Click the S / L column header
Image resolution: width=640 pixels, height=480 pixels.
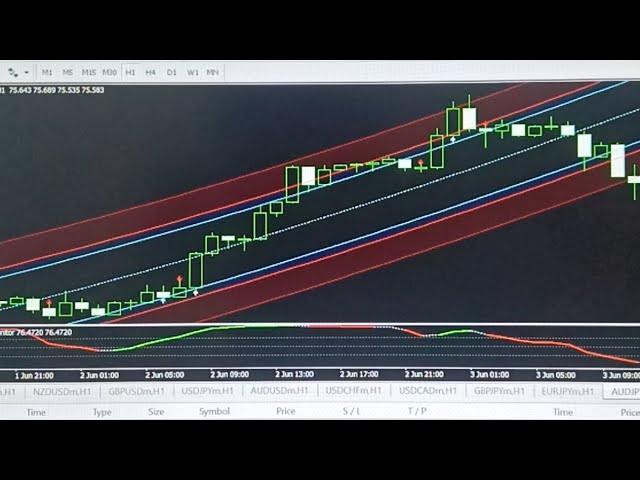click(x=351, y=411)
